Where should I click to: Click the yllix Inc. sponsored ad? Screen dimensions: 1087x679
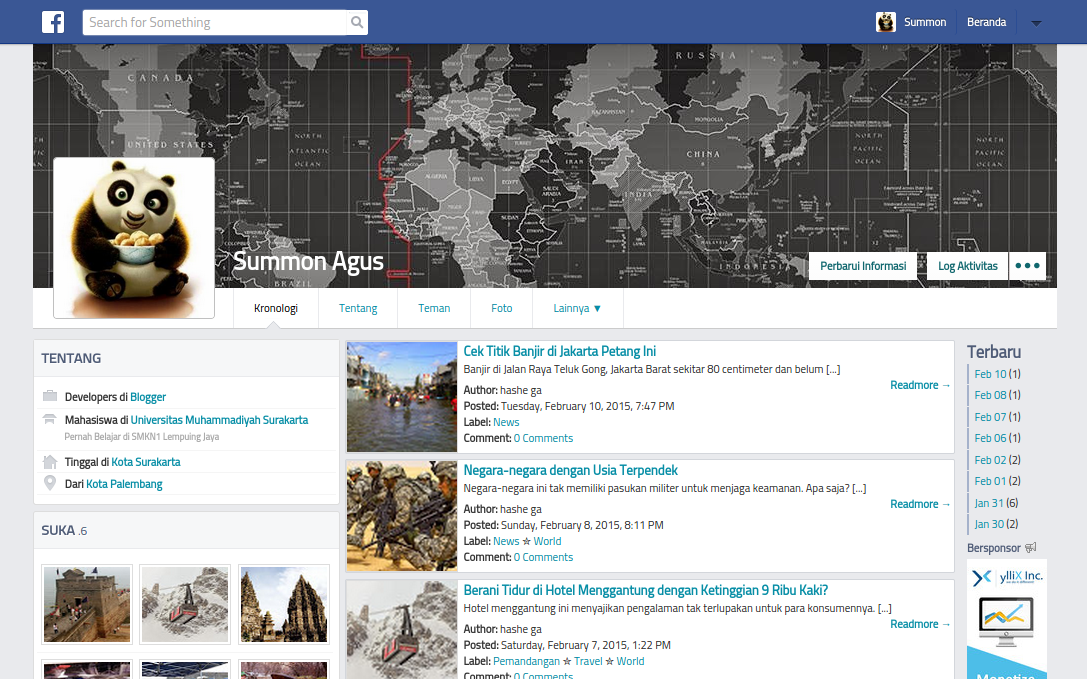[1007, 619]
